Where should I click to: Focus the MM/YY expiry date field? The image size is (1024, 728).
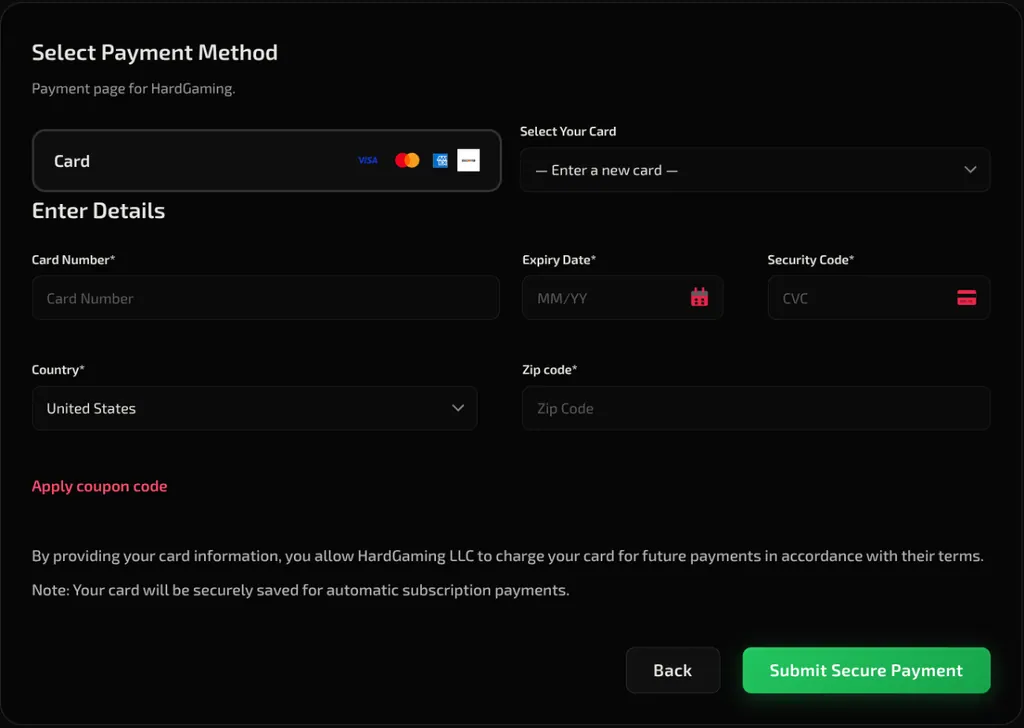[x=622, y=298]
